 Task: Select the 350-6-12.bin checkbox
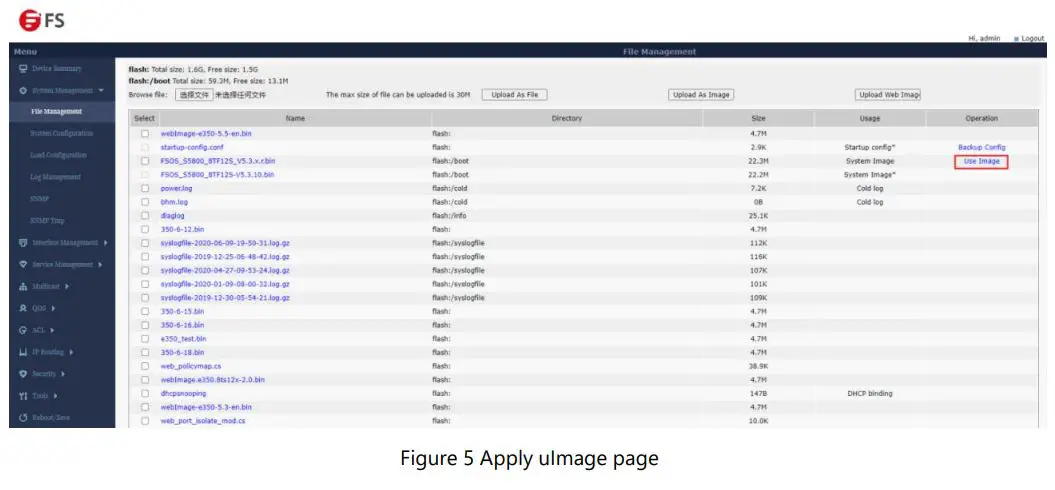click(145, 230)
